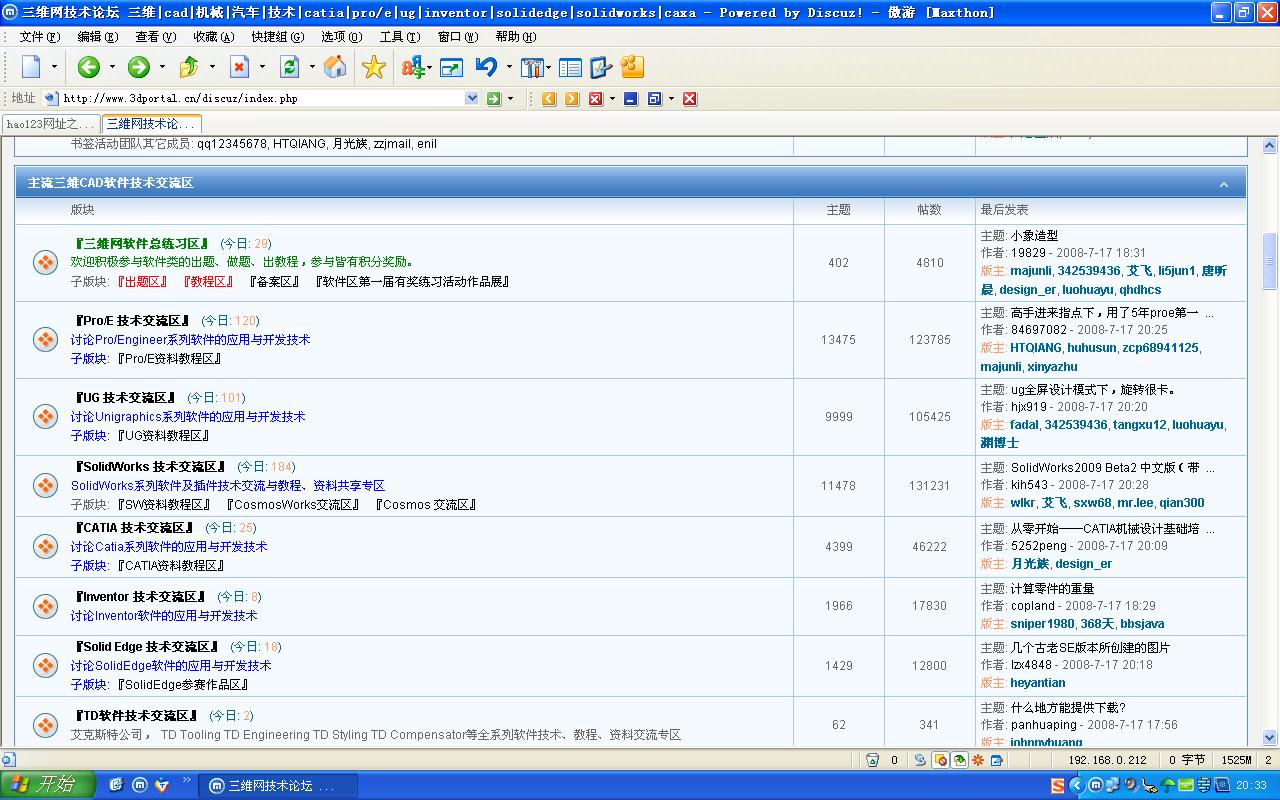
Task: Click the address bar URL field
Action: [x=262, y=98]
